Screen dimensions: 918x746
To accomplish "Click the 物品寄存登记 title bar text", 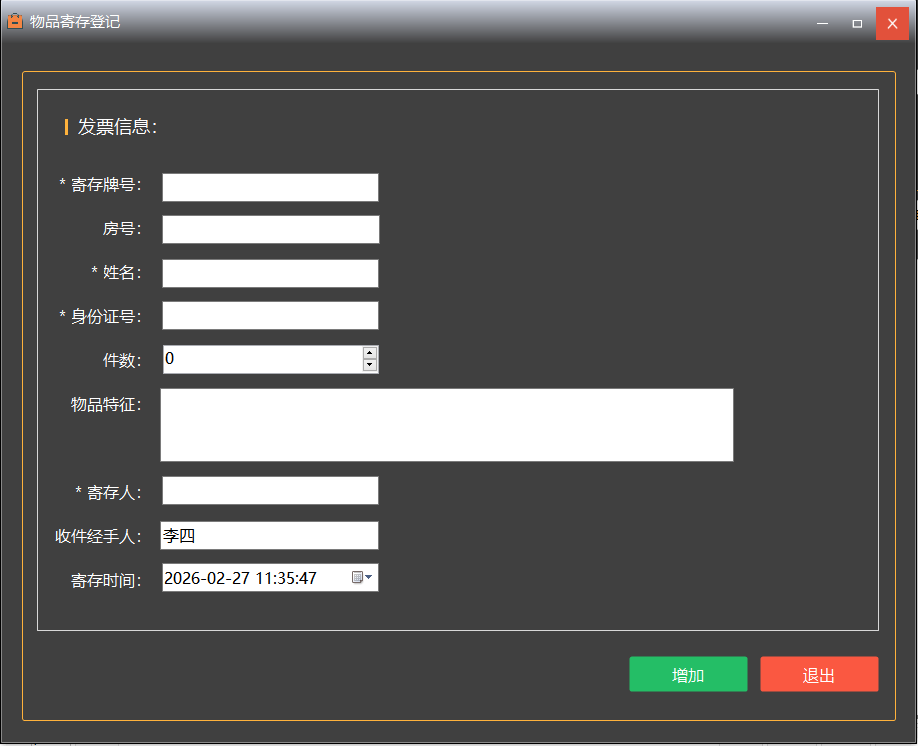I will pyautogui.click(x=75, y=21).
